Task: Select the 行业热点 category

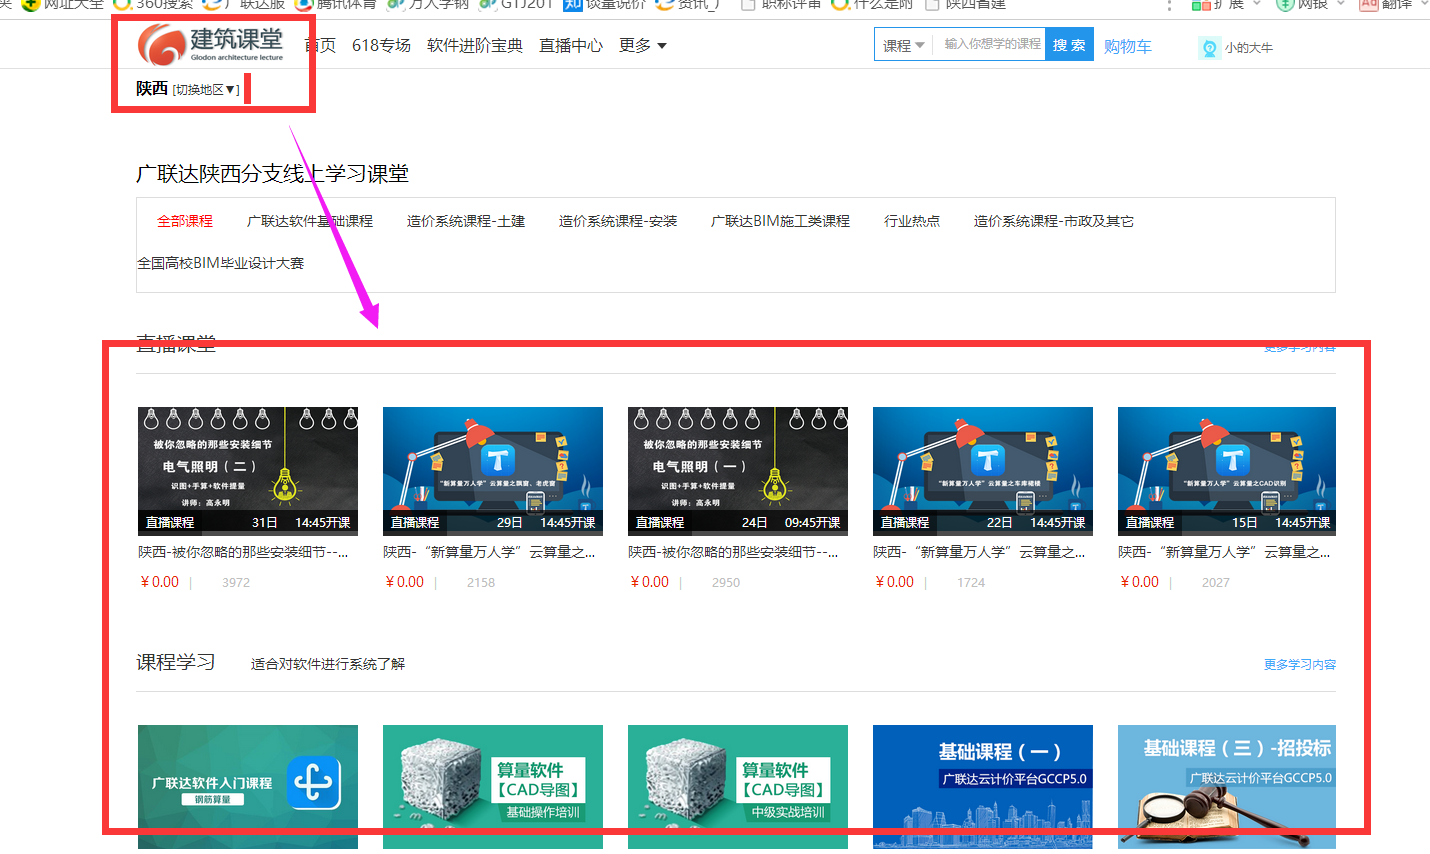Action: [x=912, y=221]
